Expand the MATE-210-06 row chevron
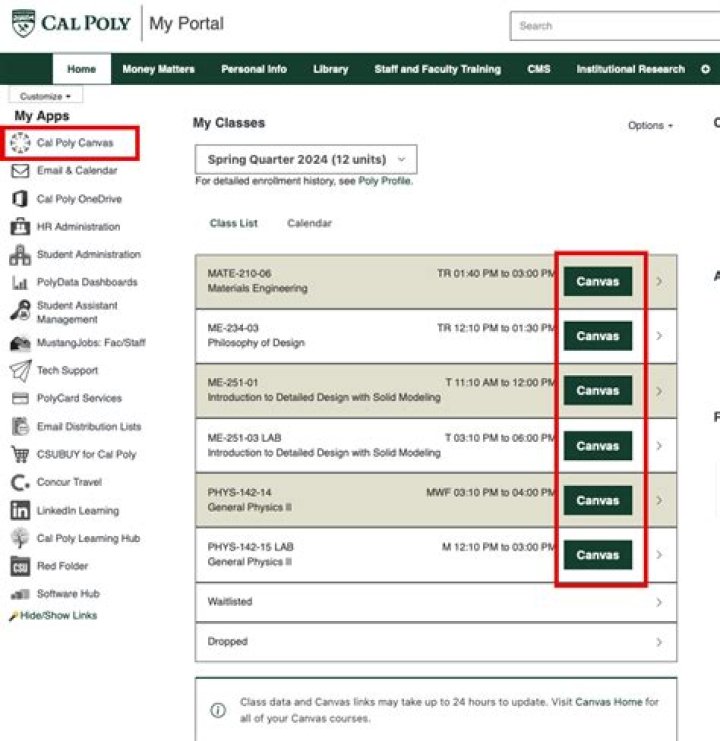This screenshot has height=741, width=720. 660,282
